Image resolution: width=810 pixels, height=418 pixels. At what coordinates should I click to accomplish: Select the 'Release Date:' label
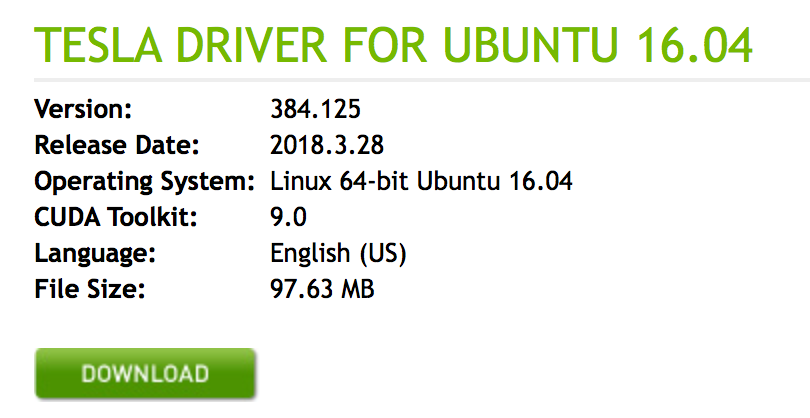(x=117, y=145)
